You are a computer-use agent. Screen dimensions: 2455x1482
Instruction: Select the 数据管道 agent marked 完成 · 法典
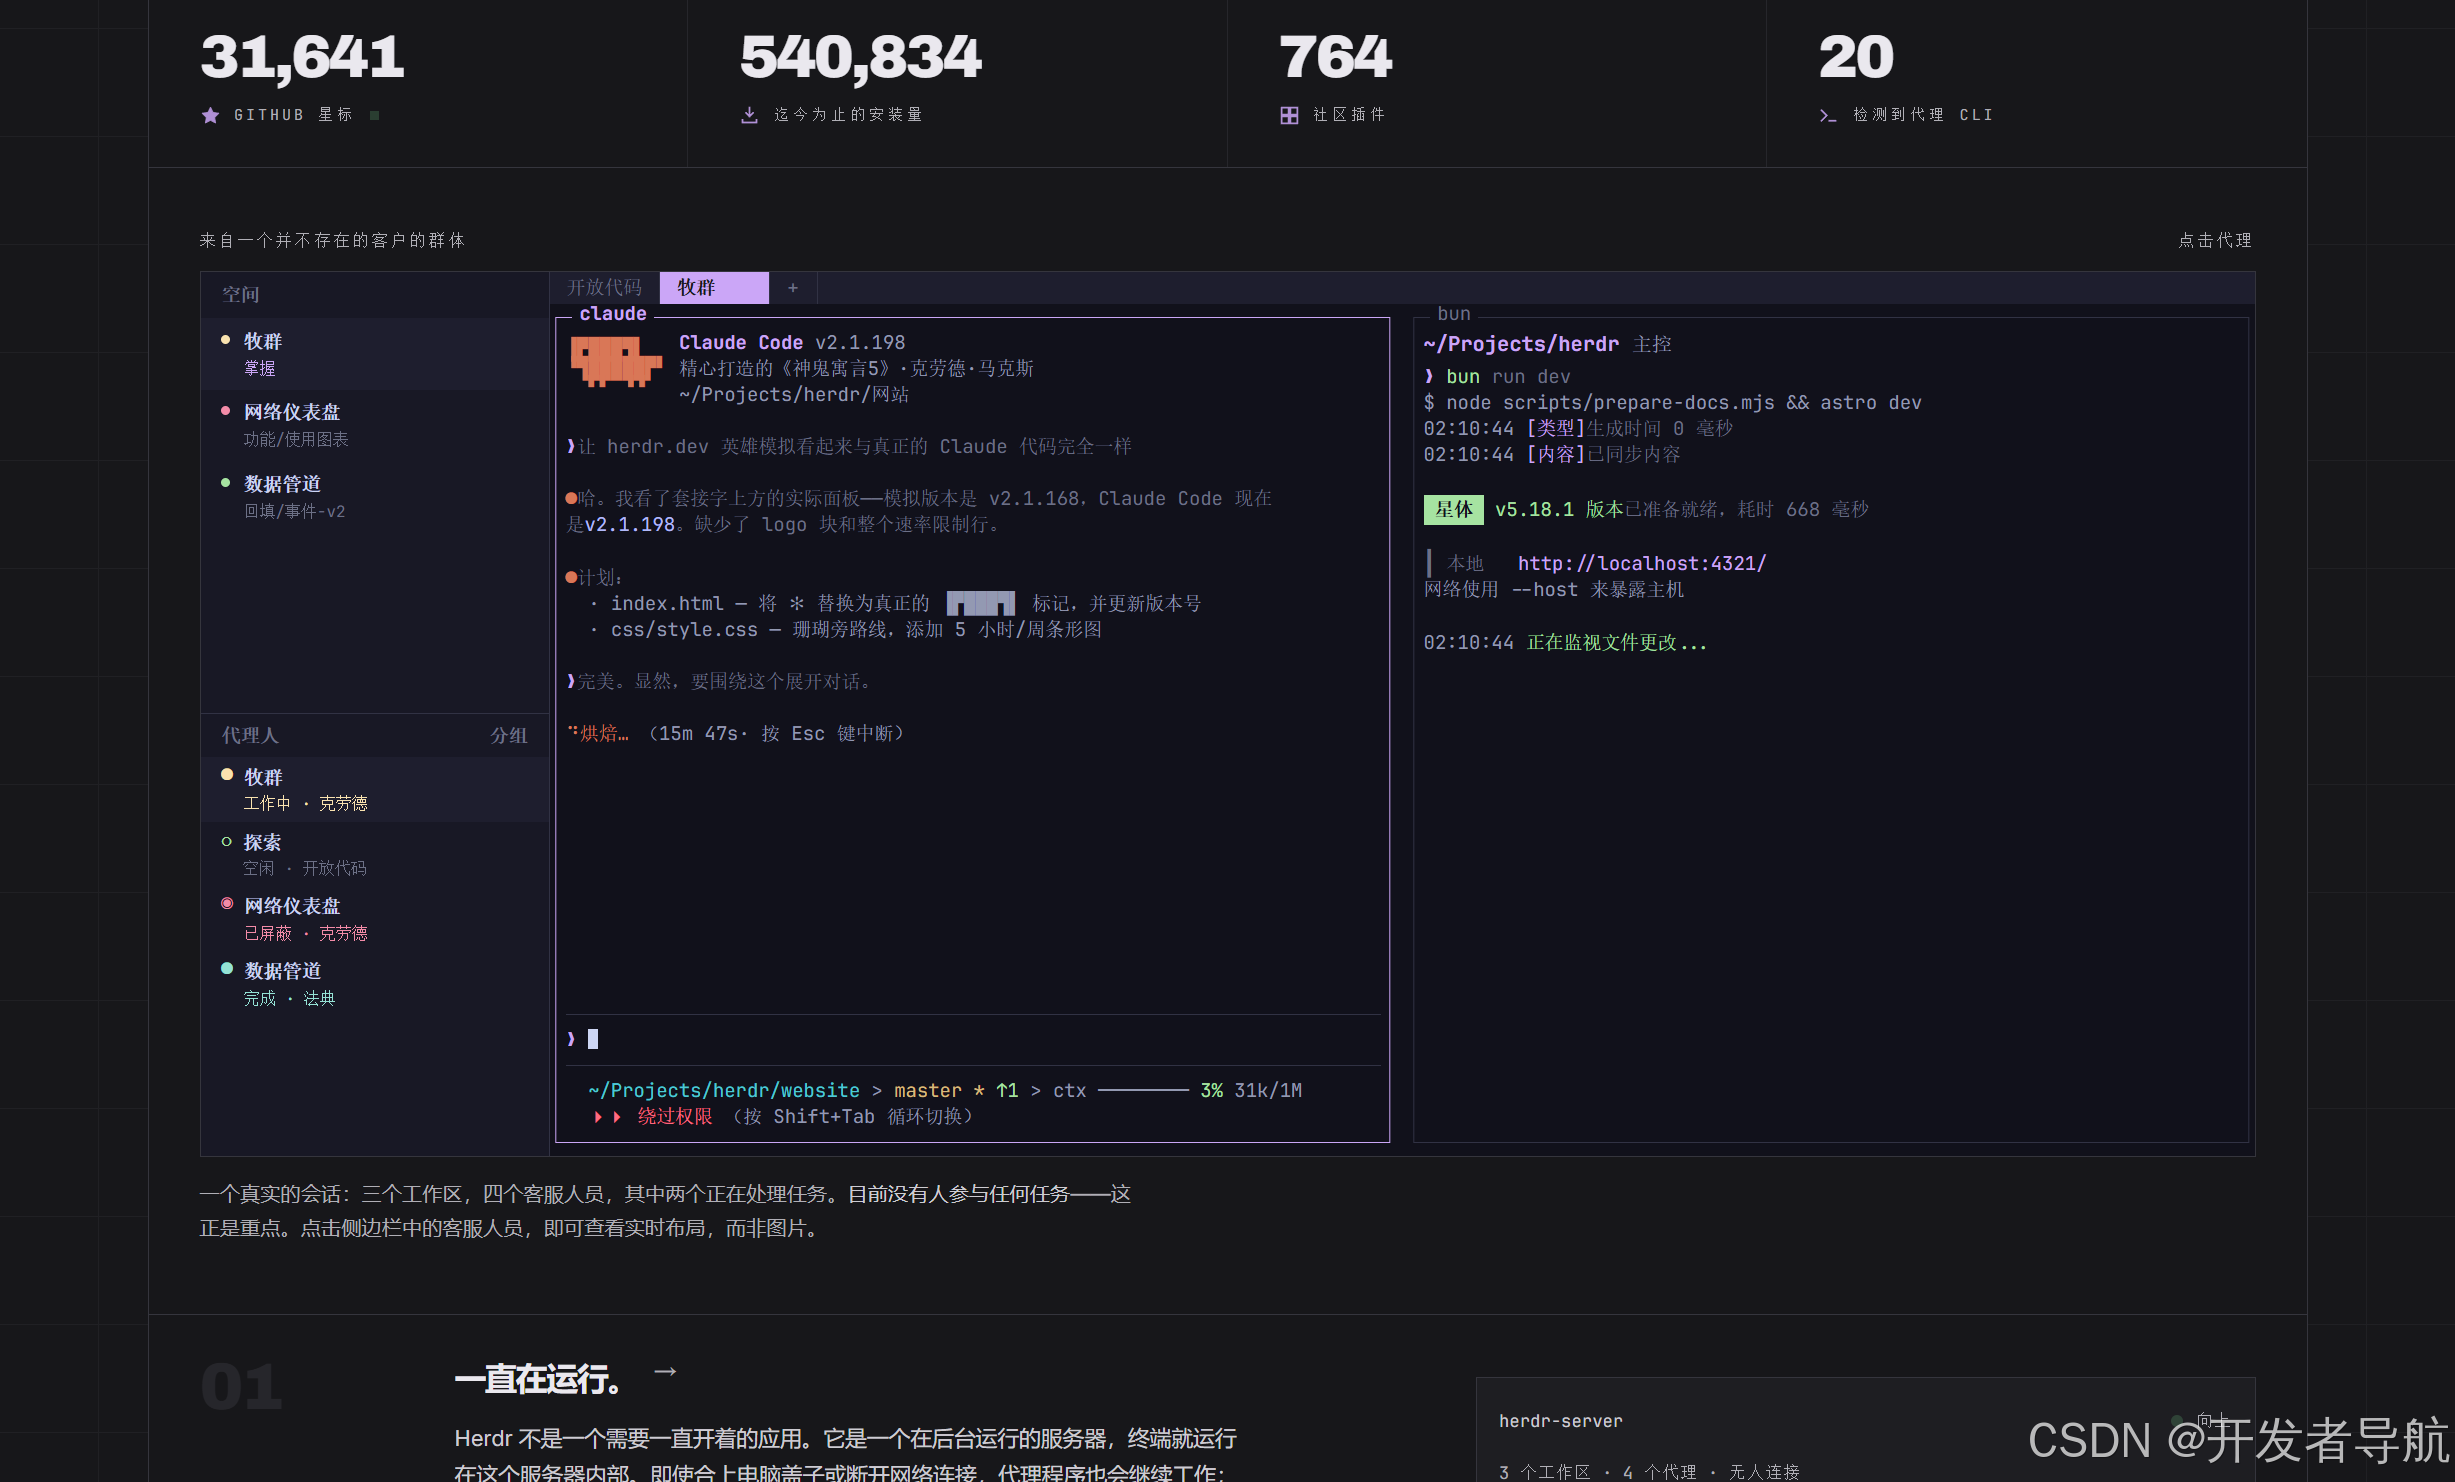(x=375, y=984)
